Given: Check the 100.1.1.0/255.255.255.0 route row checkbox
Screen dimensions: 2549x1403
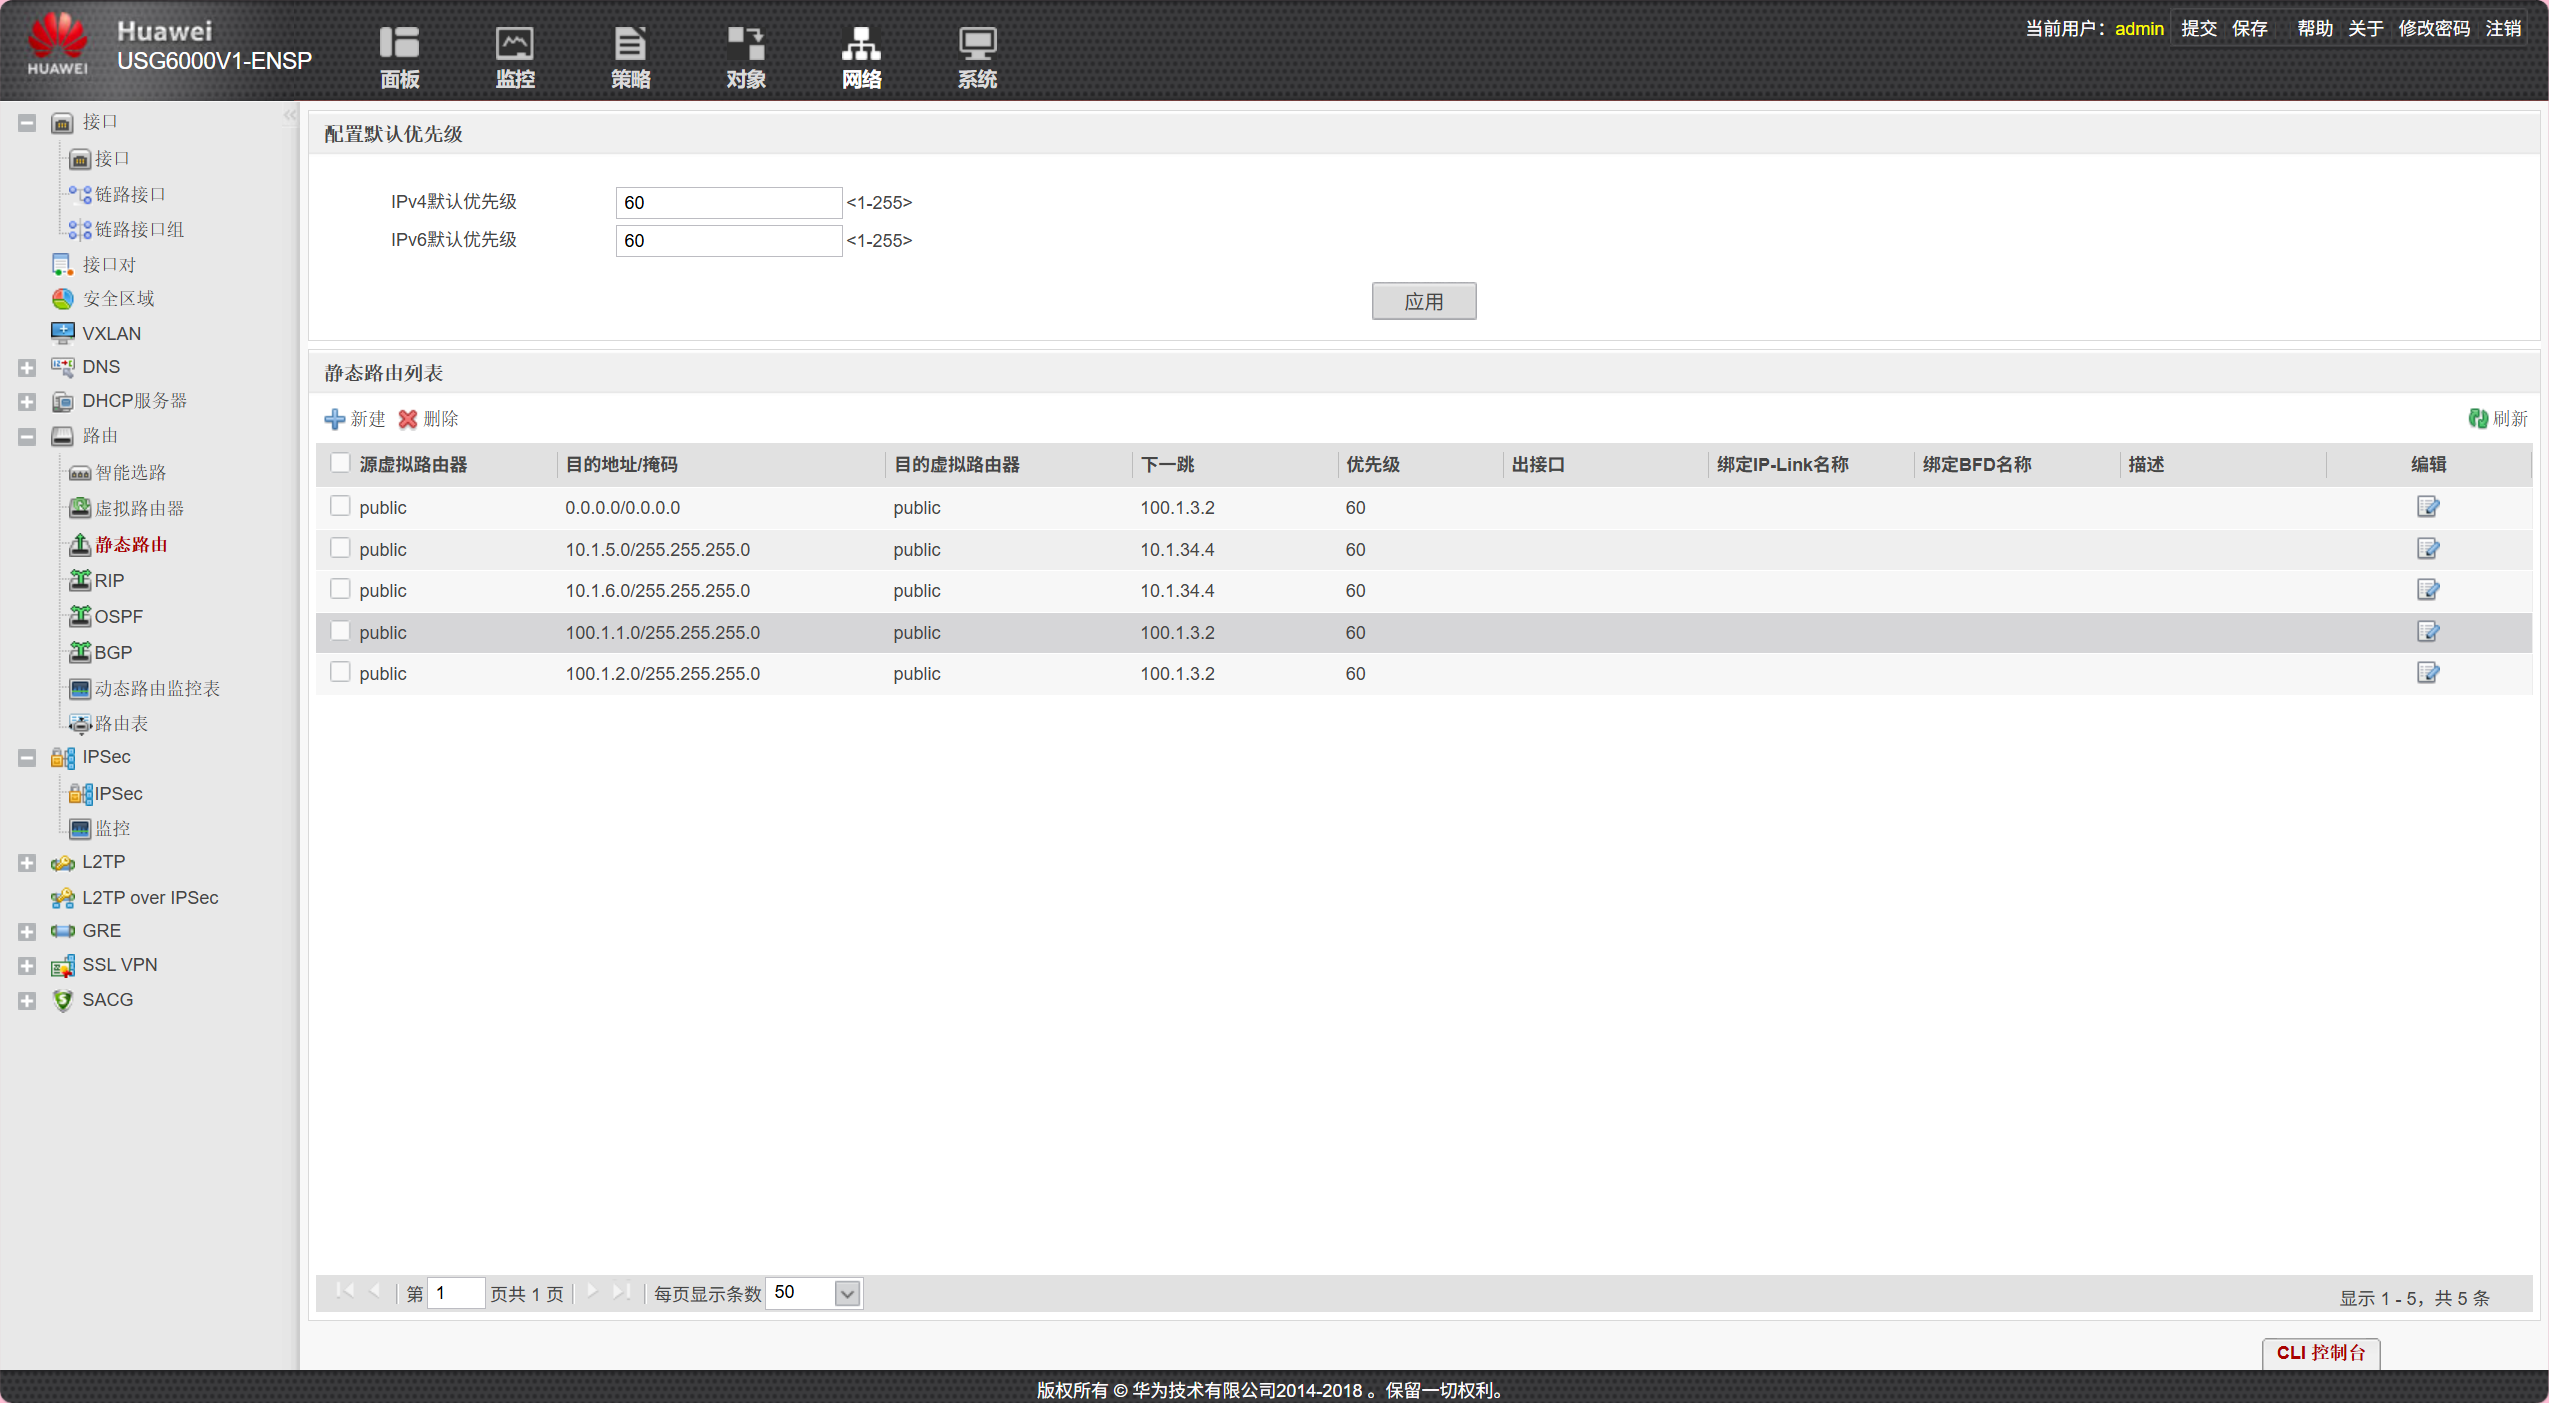Looking at the screenshot, I should pos(340,631).
